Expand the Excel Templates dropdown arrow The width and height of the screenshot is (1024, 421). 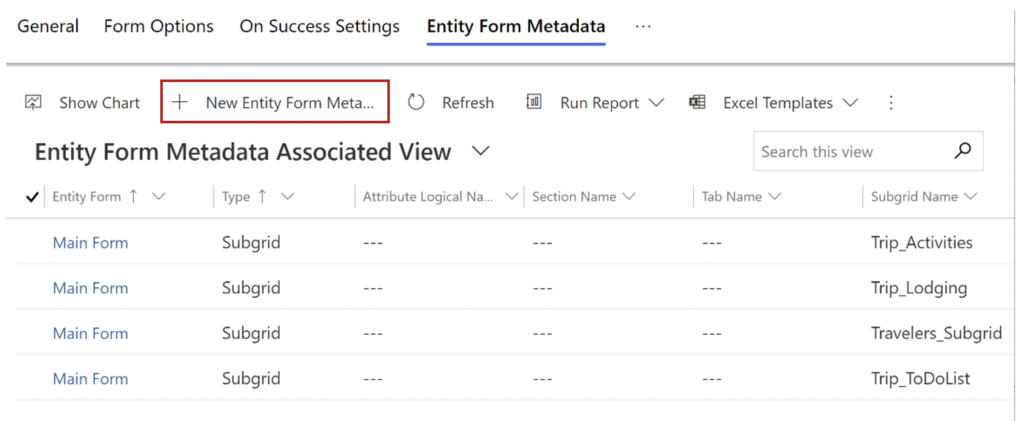850,103
